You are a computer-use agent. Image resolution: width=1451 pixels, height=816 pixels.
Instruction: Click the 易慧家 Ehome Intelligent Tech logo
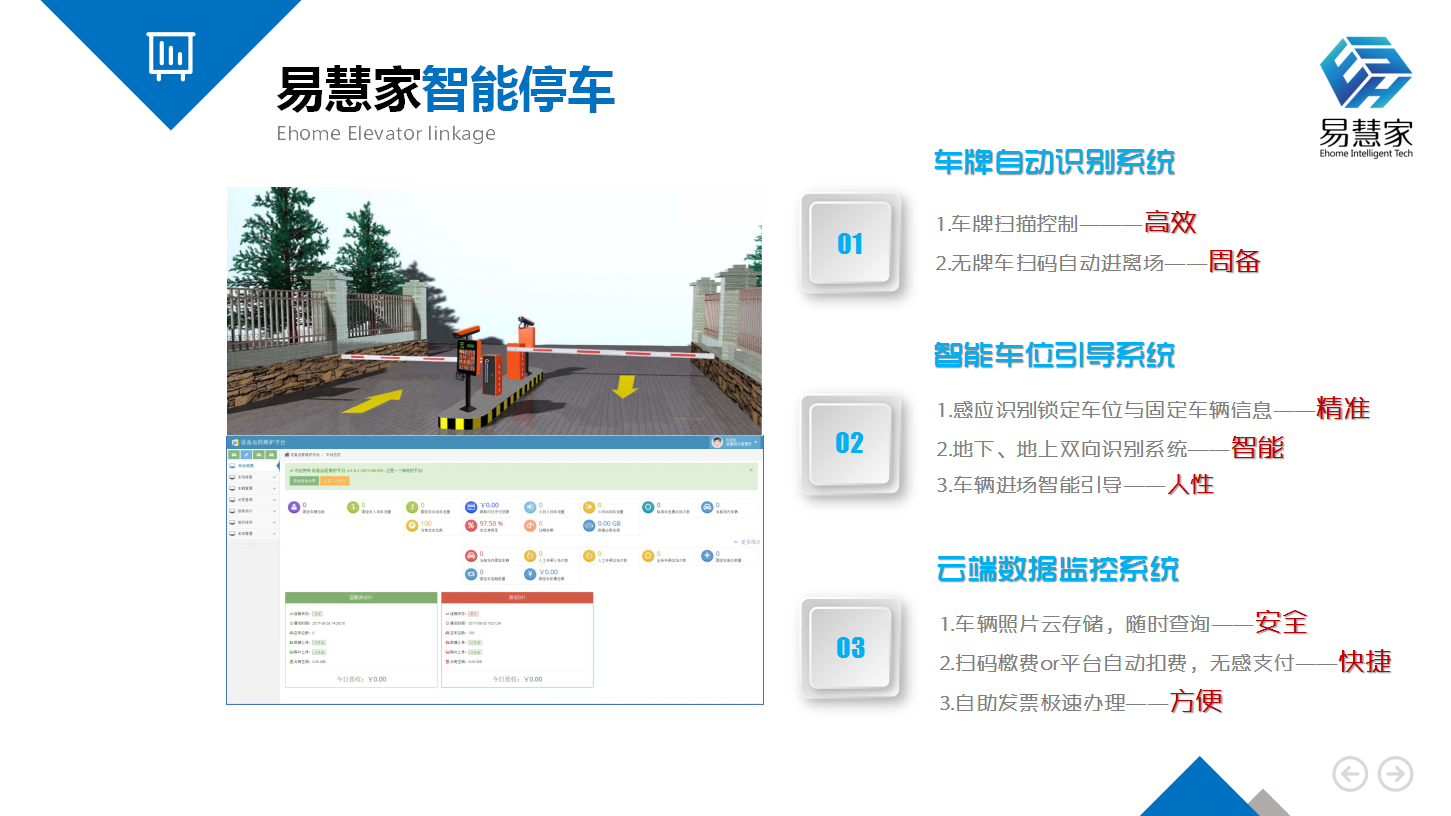pyautogui.click(x=1366, y=98)
